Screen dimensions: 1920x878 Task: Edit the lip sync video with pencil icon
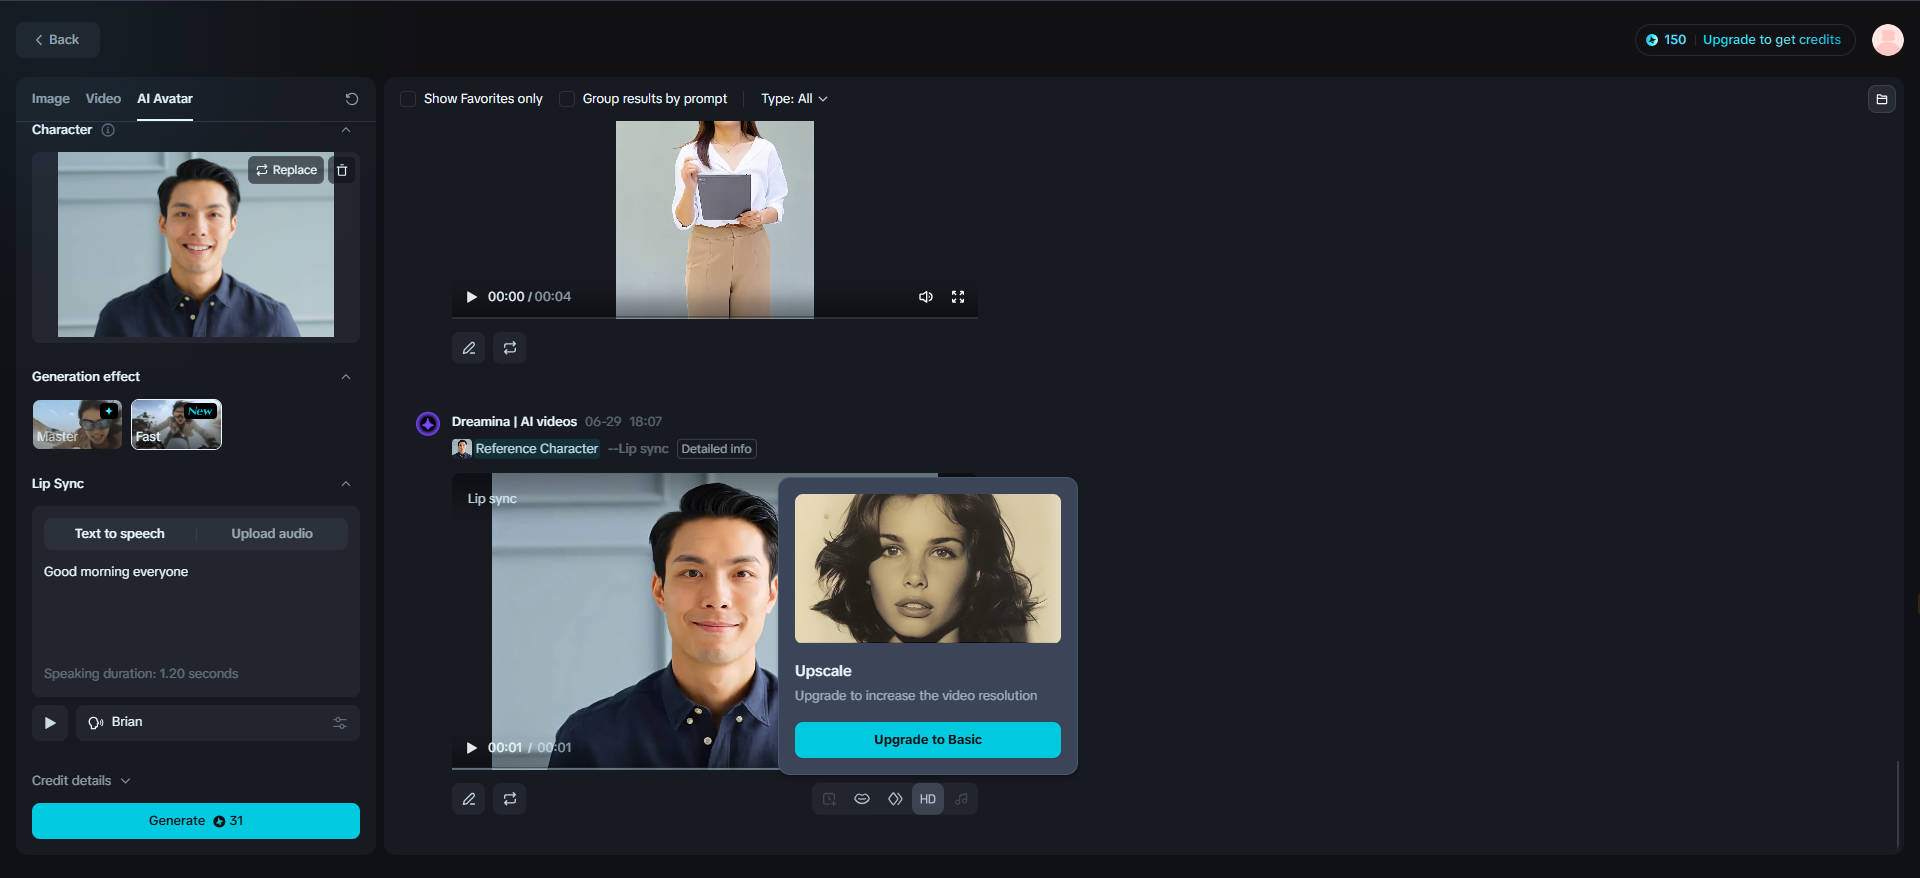(469, 799)
